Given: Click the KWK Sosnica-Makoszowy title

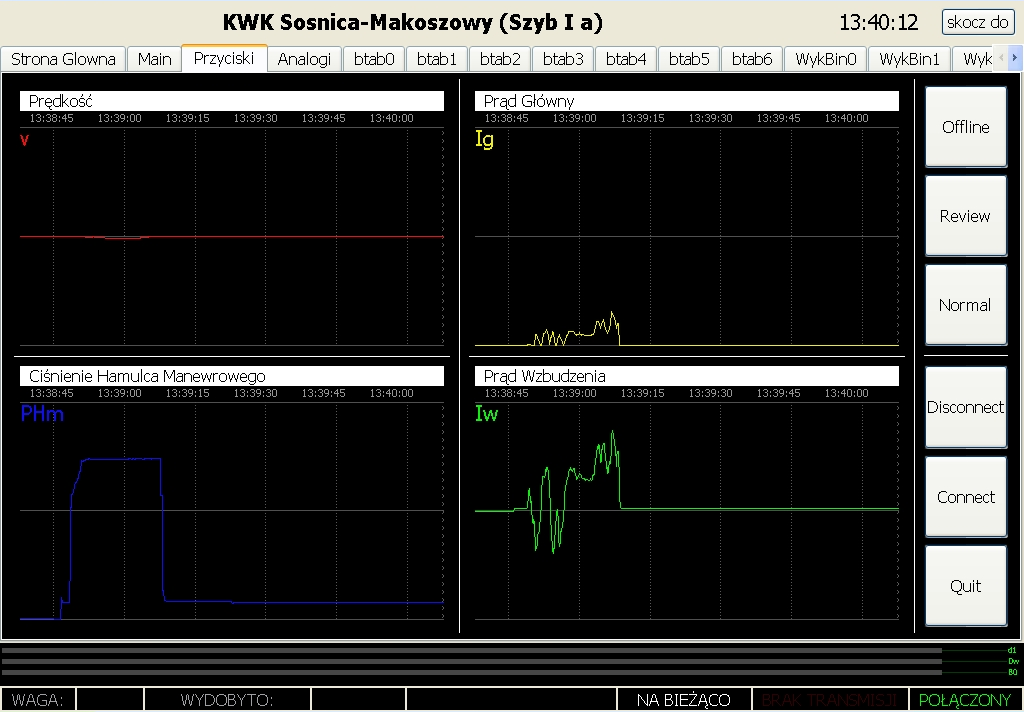Looking at the screenshot, I should pyautogui.click(x=413, y=22).
